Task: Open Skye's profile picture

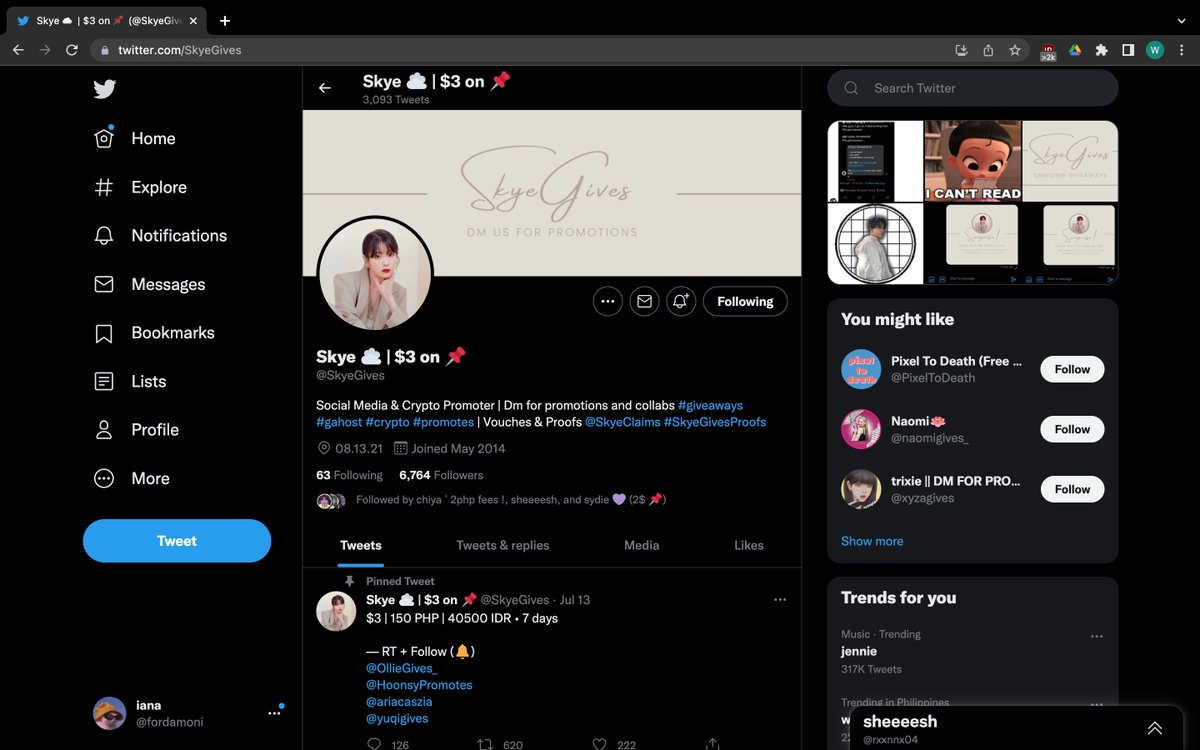Action: tap(375, 274)
